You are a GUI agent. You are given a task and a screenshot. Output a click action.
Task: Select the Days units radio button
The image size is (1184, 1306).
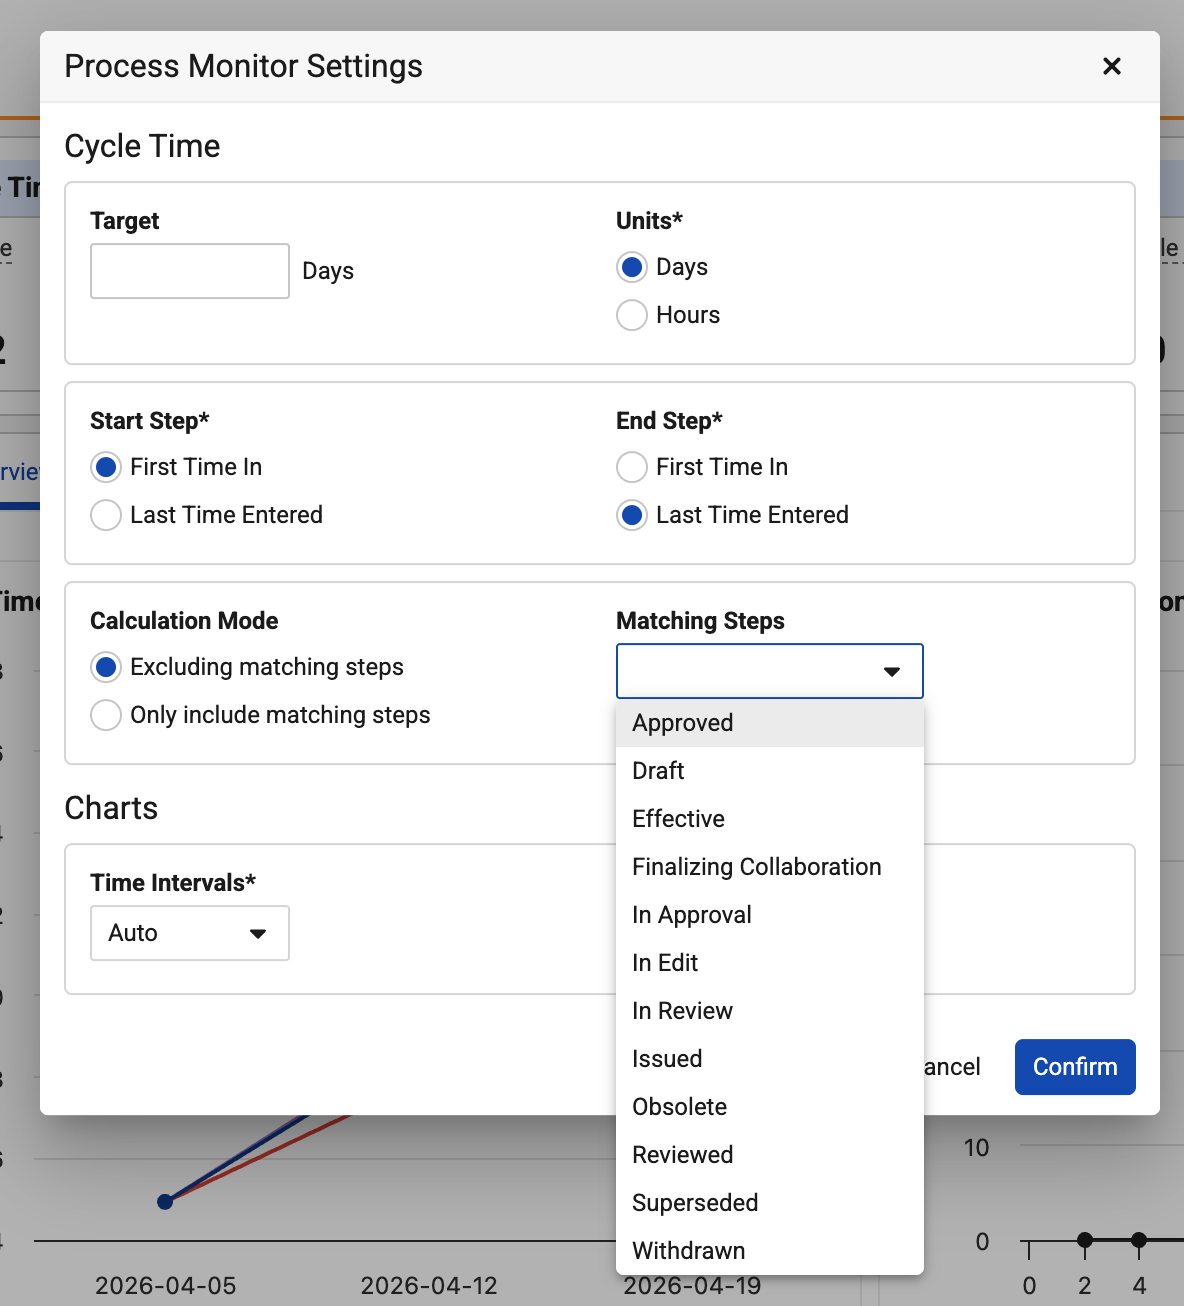click(x=632, y=267)
